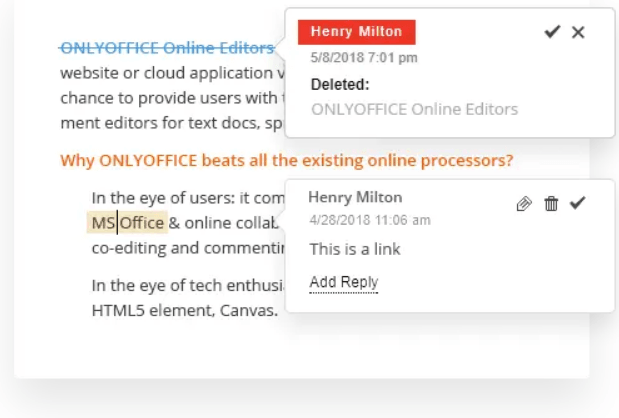Click the timestamp '5/8/2018 7:01 pm'
619x418 pixels.
364,58
